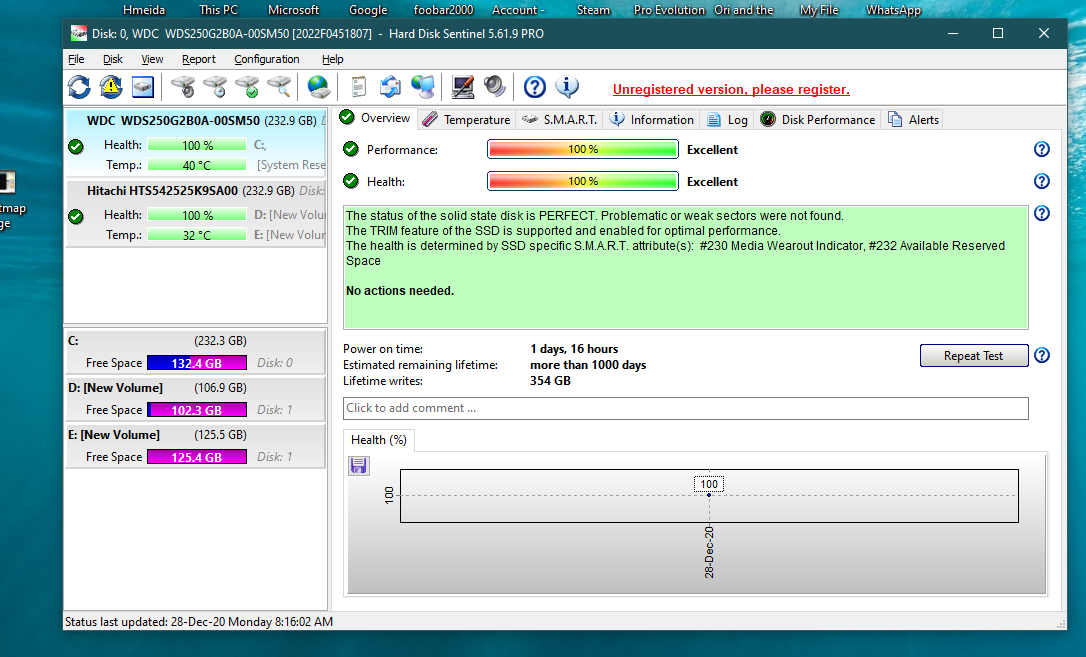The height and width of the screenshot is (657, 1086).
Task: Click the D: free space bar 102.3 GB
Action: [x=197, y=411]
